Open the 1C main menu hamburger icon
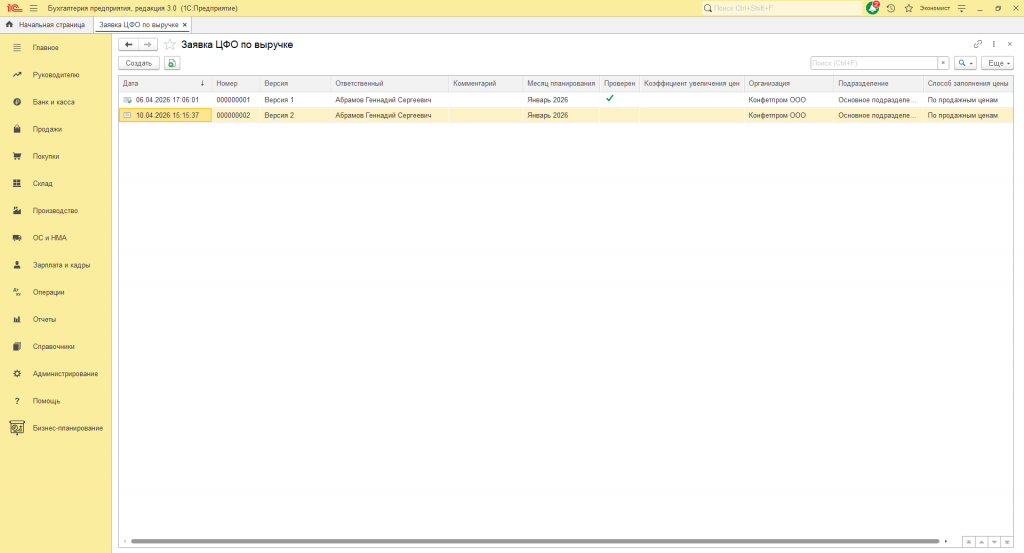 33,8
